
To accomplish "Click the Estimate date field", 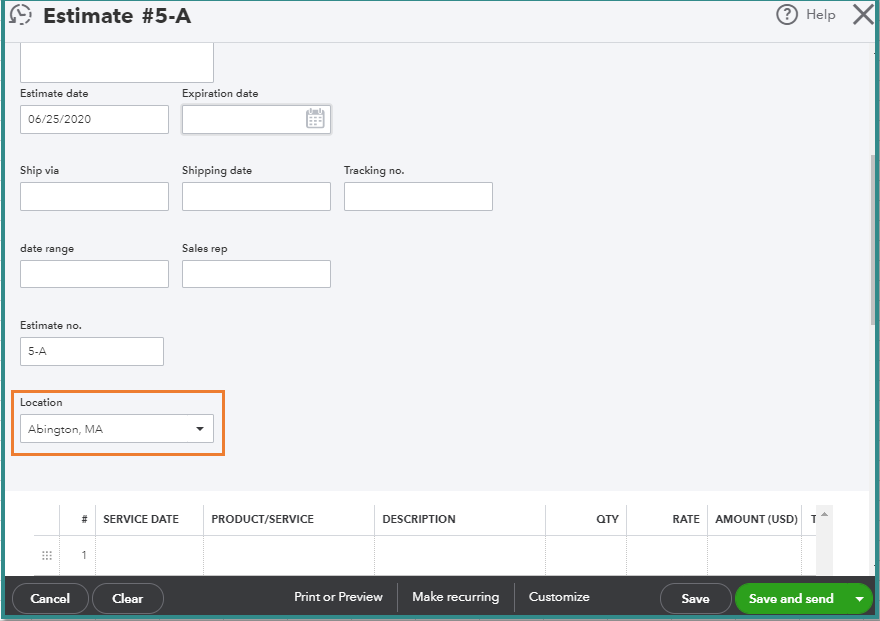I will (93, 118).
